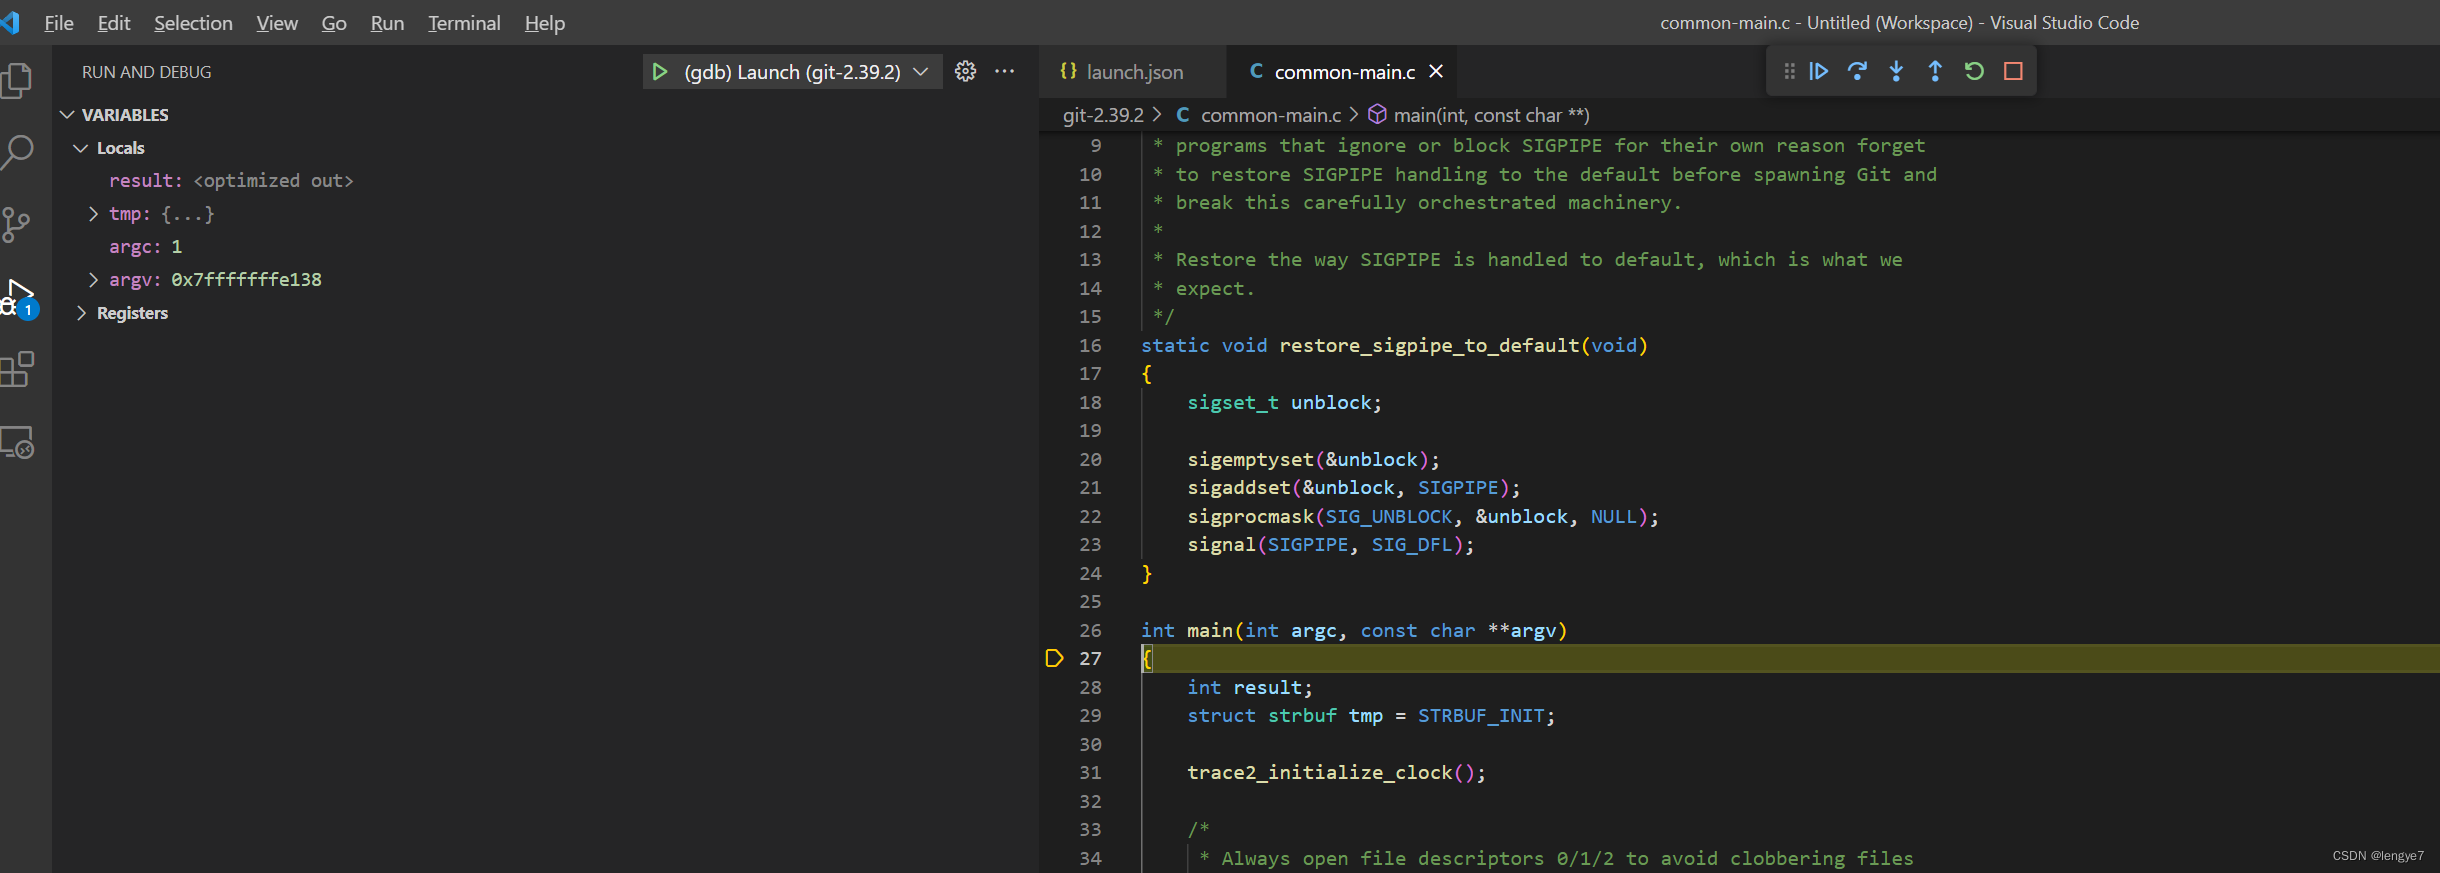Expand the argv variable
Image resolution: width=2440 pixels, height=873 pixels.
[93, 280]
